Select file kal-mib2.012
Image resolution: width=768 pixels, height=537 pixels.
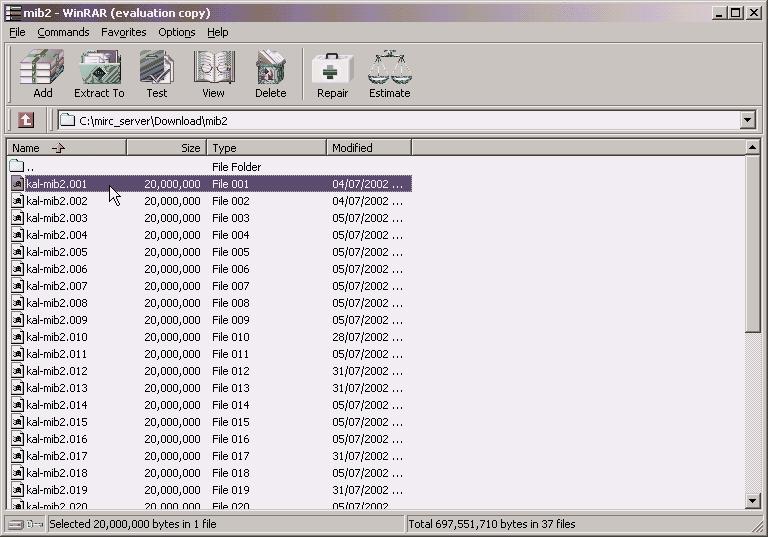57,371
